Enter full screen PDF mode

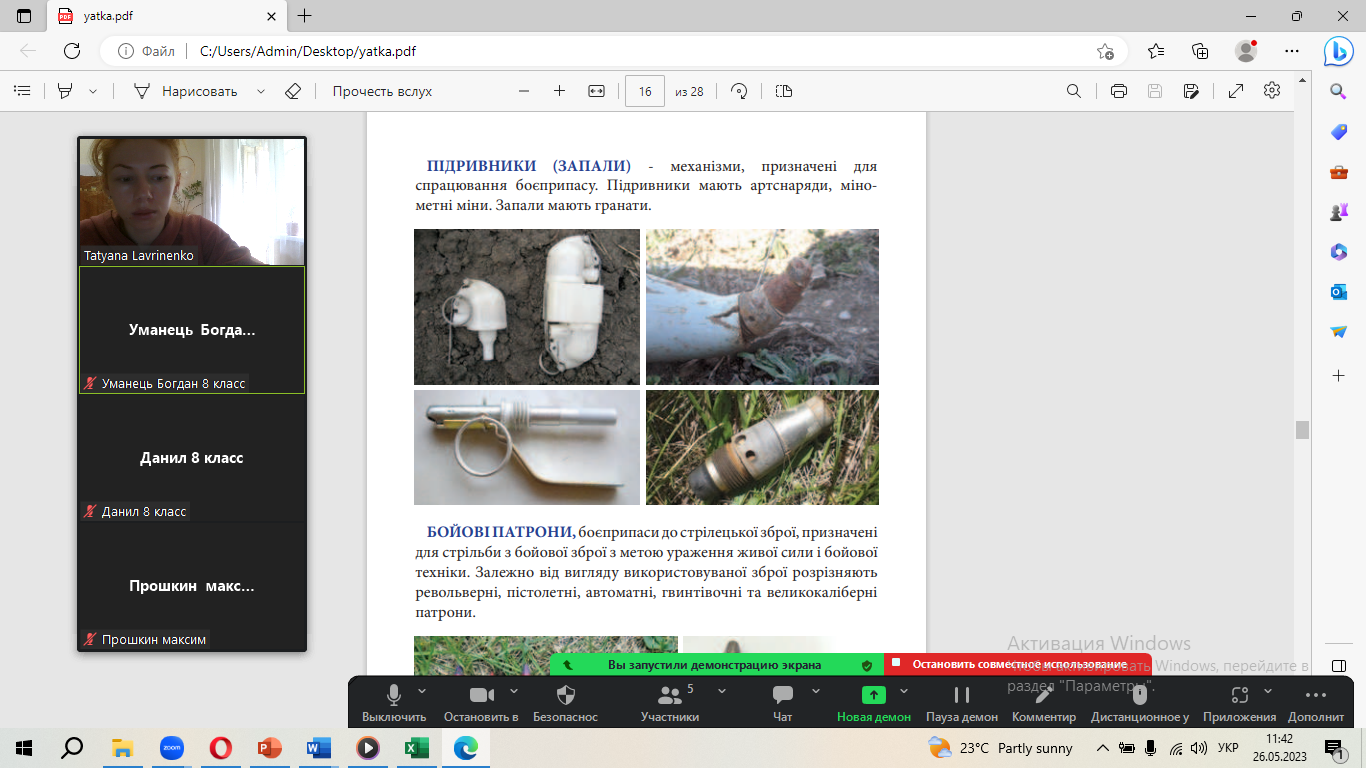coord(1236,91)
